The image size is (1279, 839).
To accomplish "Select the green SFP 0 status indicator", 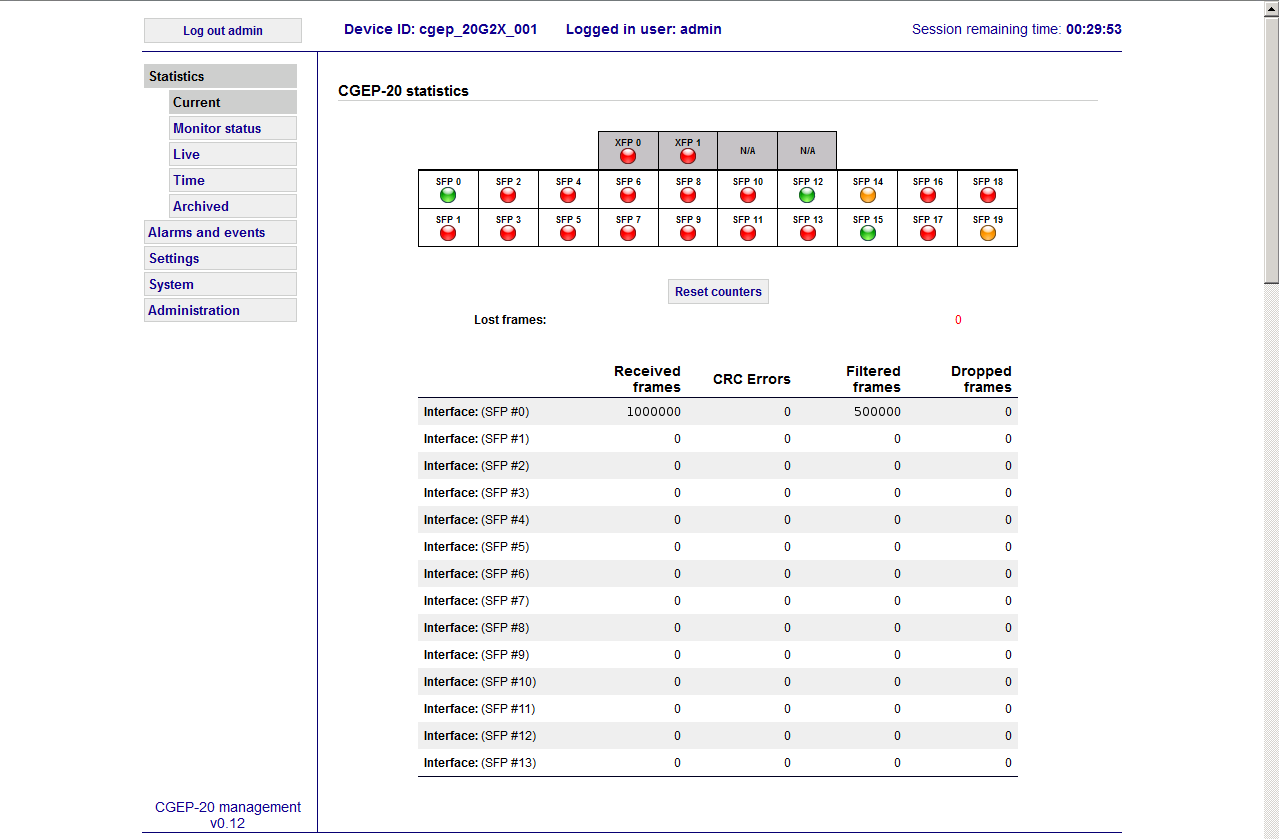I will [x=447, y=194].
